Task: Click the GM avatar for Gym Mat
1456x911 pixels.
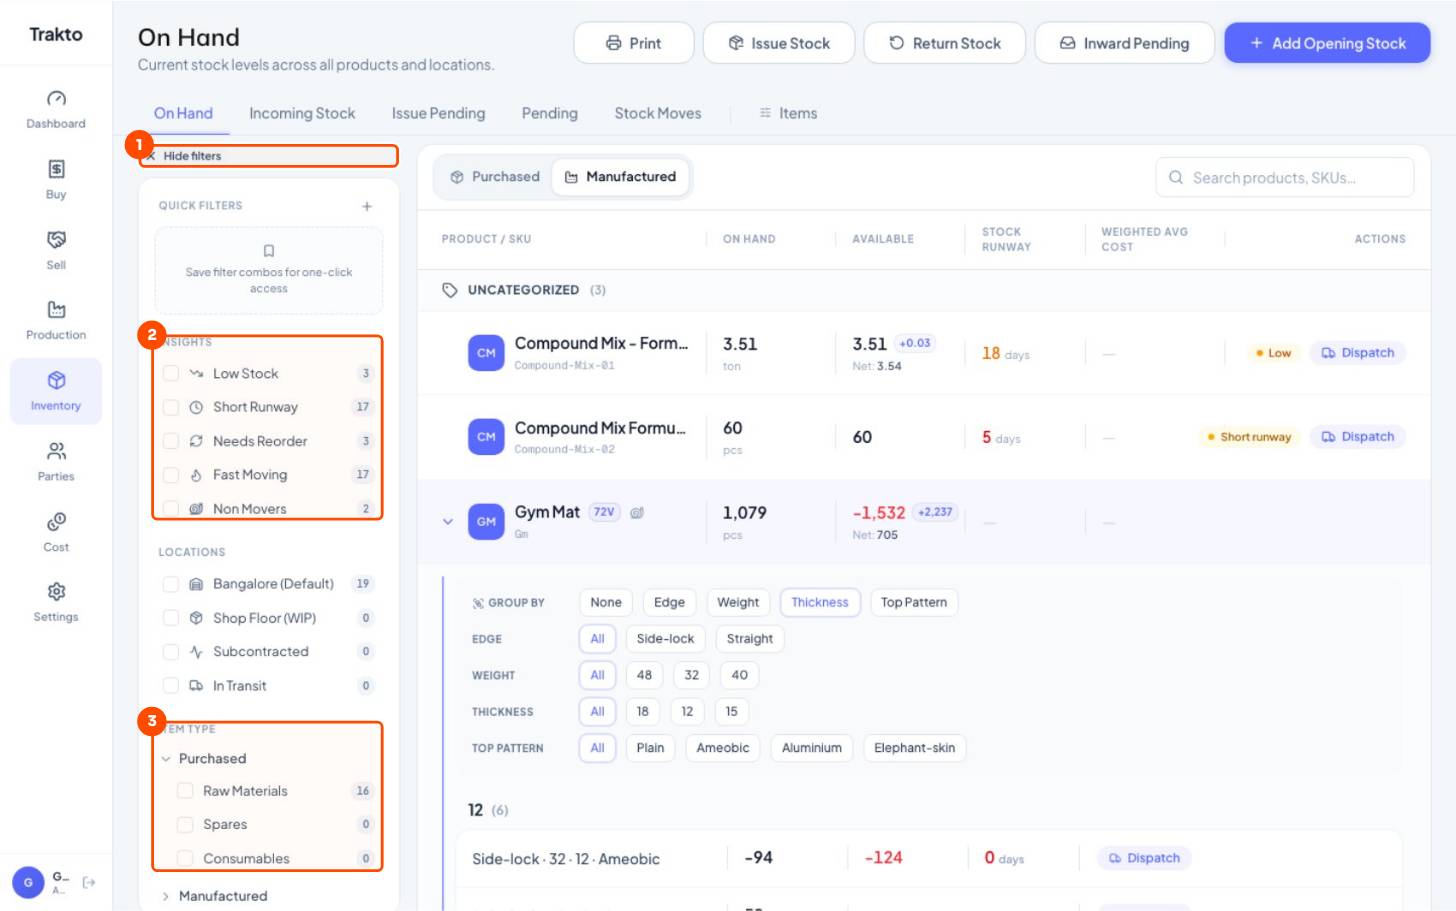Action: [486, 521]
